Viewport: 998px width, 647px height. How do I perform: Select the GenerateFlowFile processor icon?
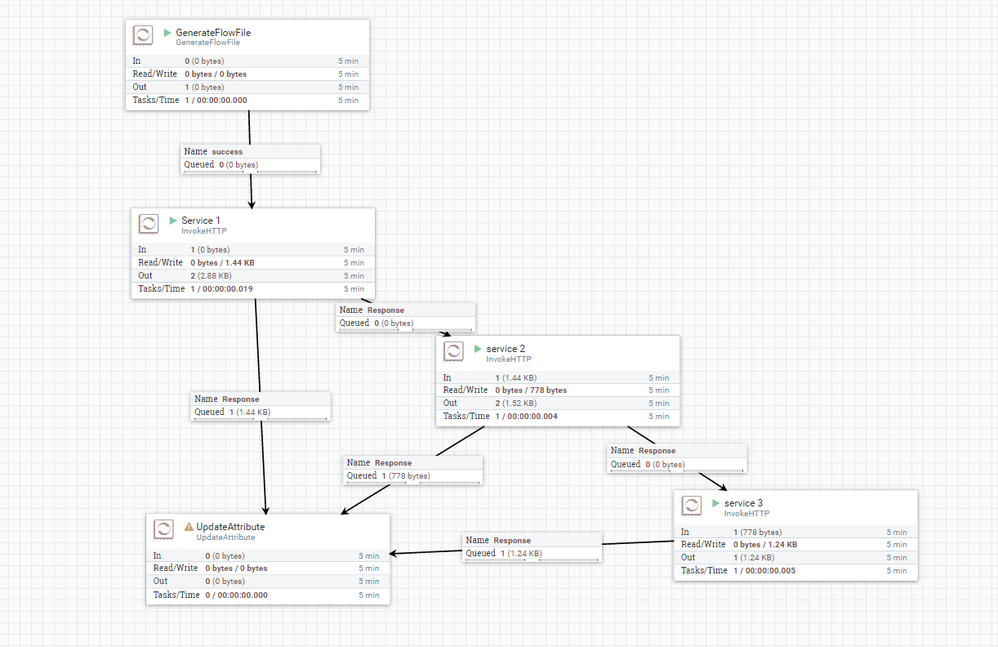143,33
